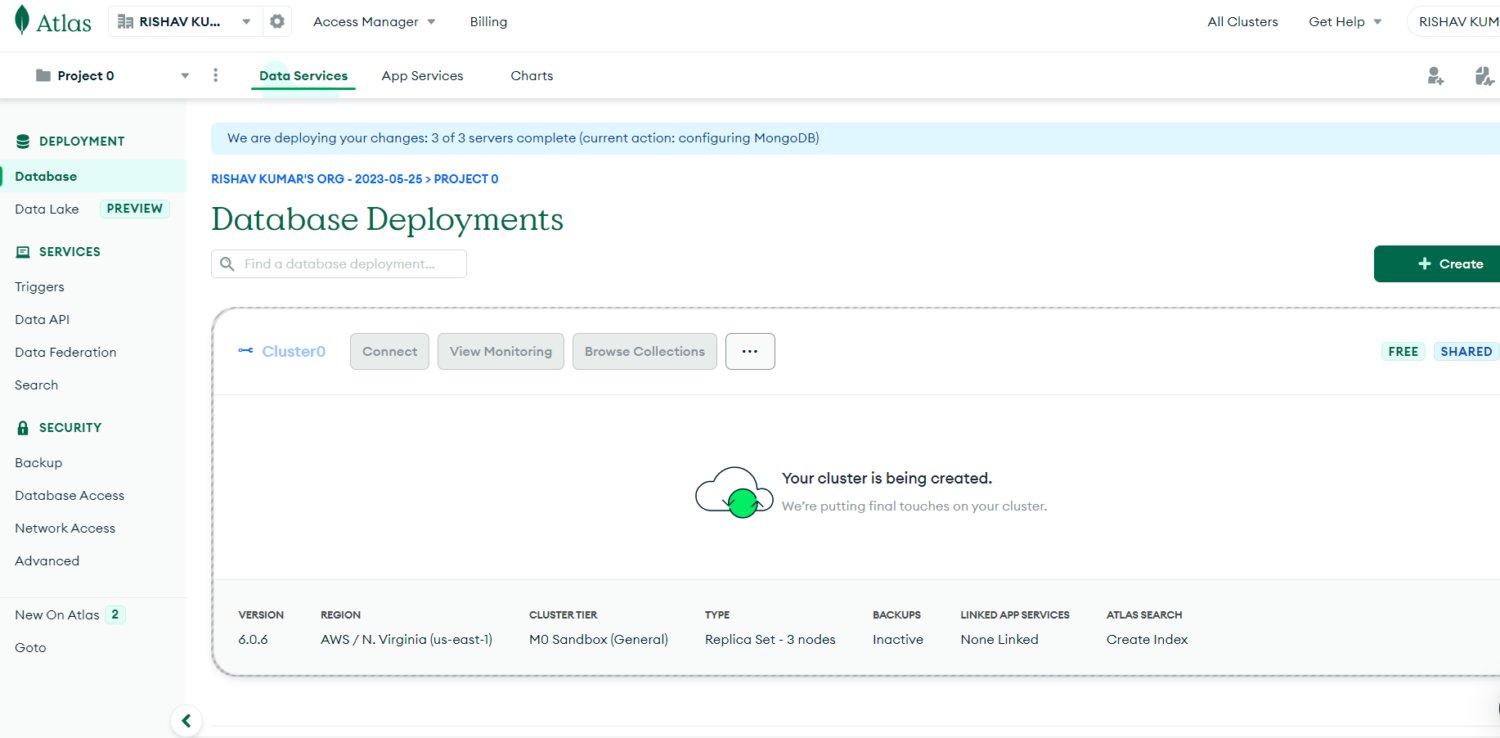
Task: Click invite user icon in project bar
Action: point(1435,76)
